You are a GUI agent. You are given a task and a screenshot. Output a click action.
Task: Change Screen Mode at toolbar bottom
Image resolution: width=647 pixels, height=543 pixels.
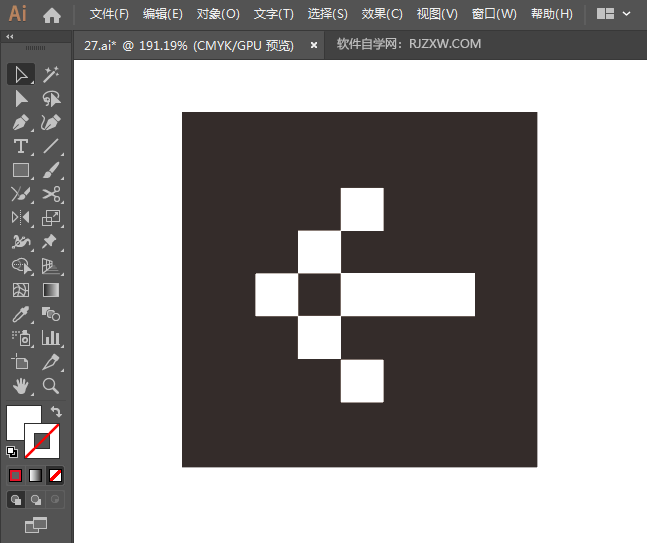pyautogui.click(x=36, y=525)
